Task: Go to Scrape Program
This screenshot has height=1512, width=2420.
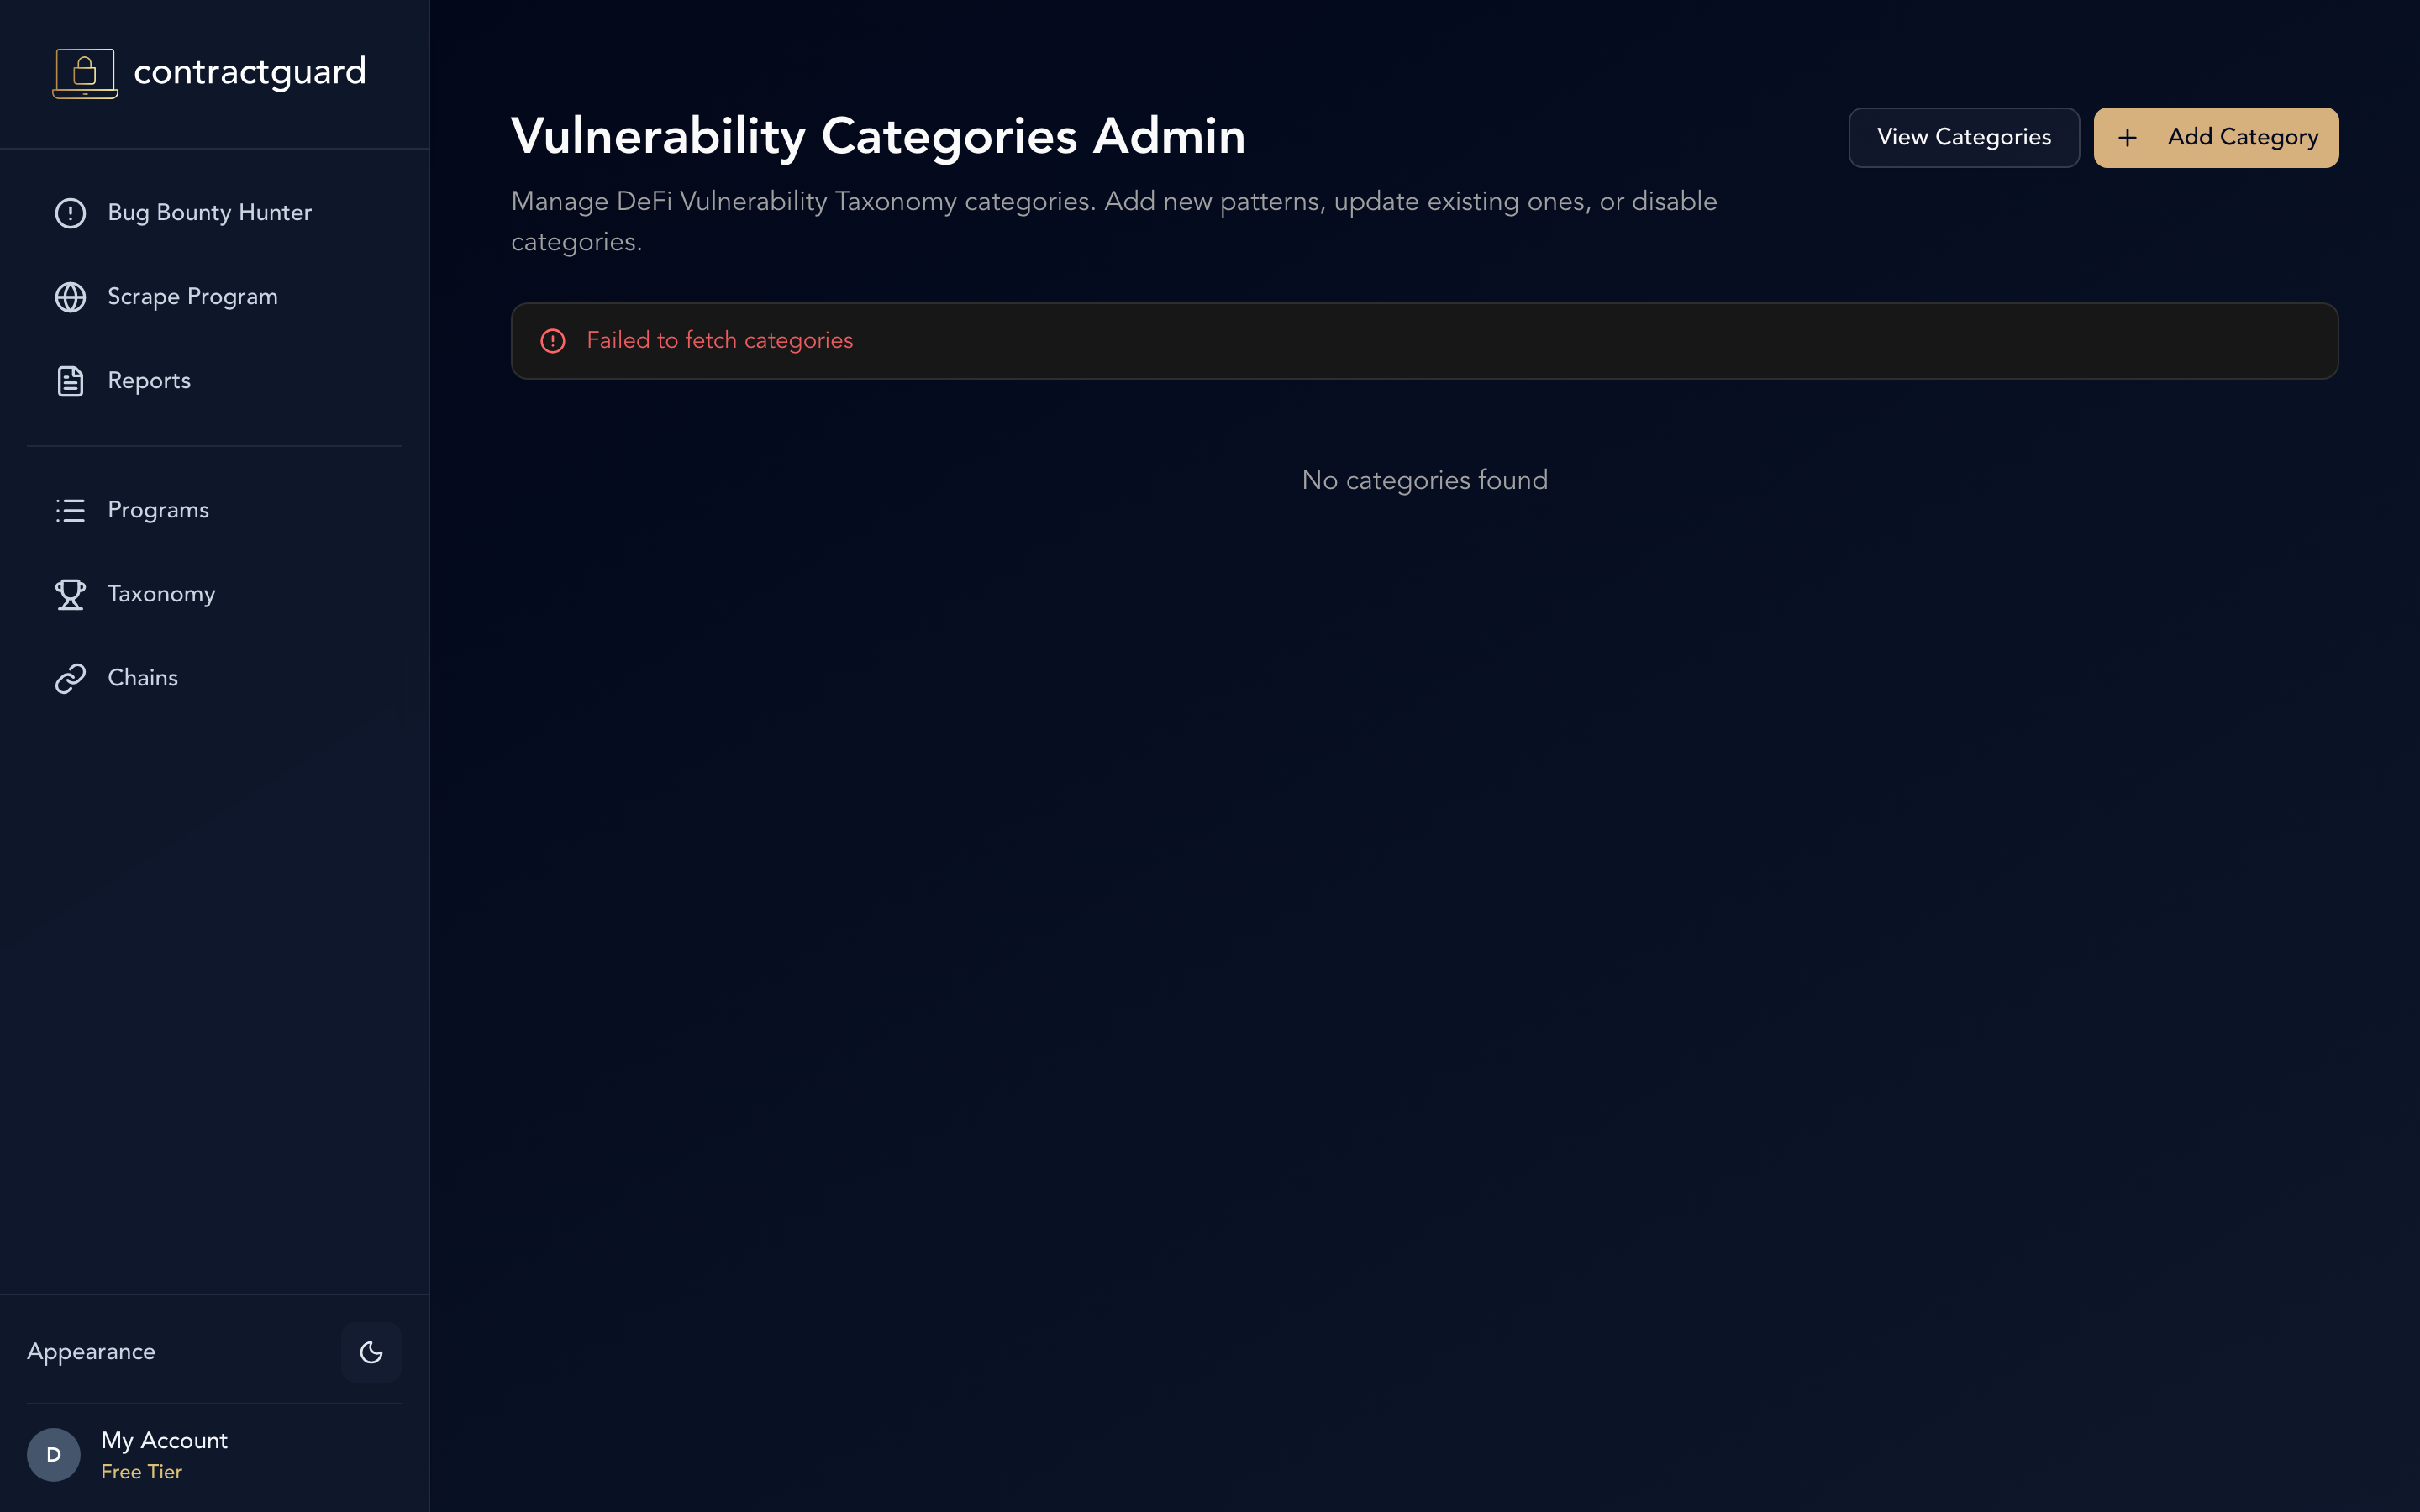Action: [x=214, y=297]
